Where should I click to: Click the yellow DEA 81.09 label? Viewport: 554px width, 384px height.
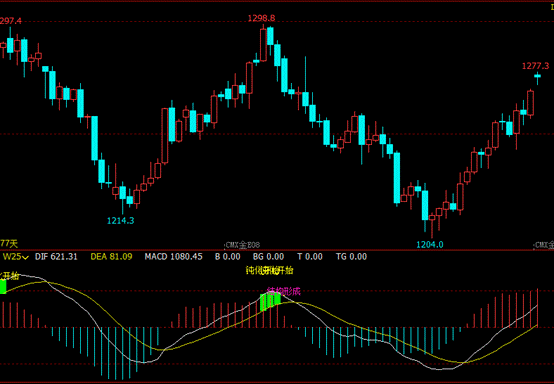tap(111, 257)
